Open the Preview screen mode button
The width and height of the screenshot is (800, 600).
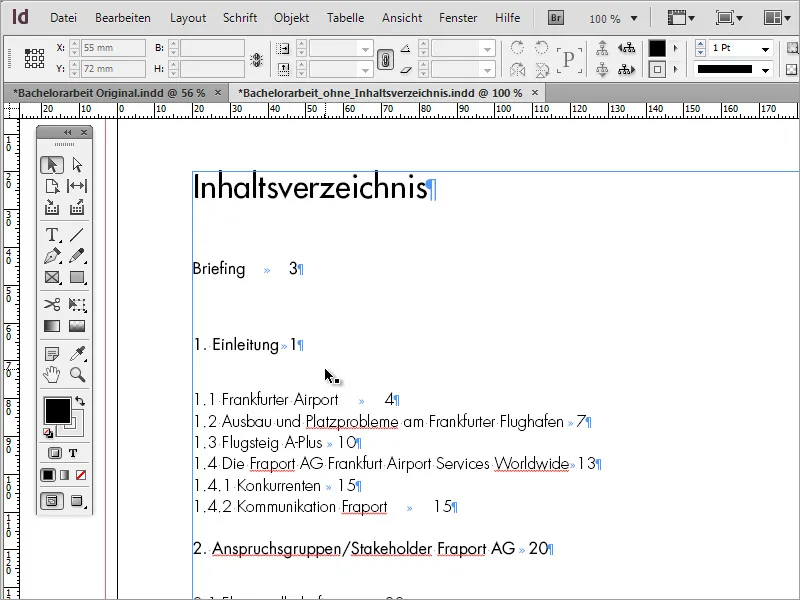pos(77,501)
